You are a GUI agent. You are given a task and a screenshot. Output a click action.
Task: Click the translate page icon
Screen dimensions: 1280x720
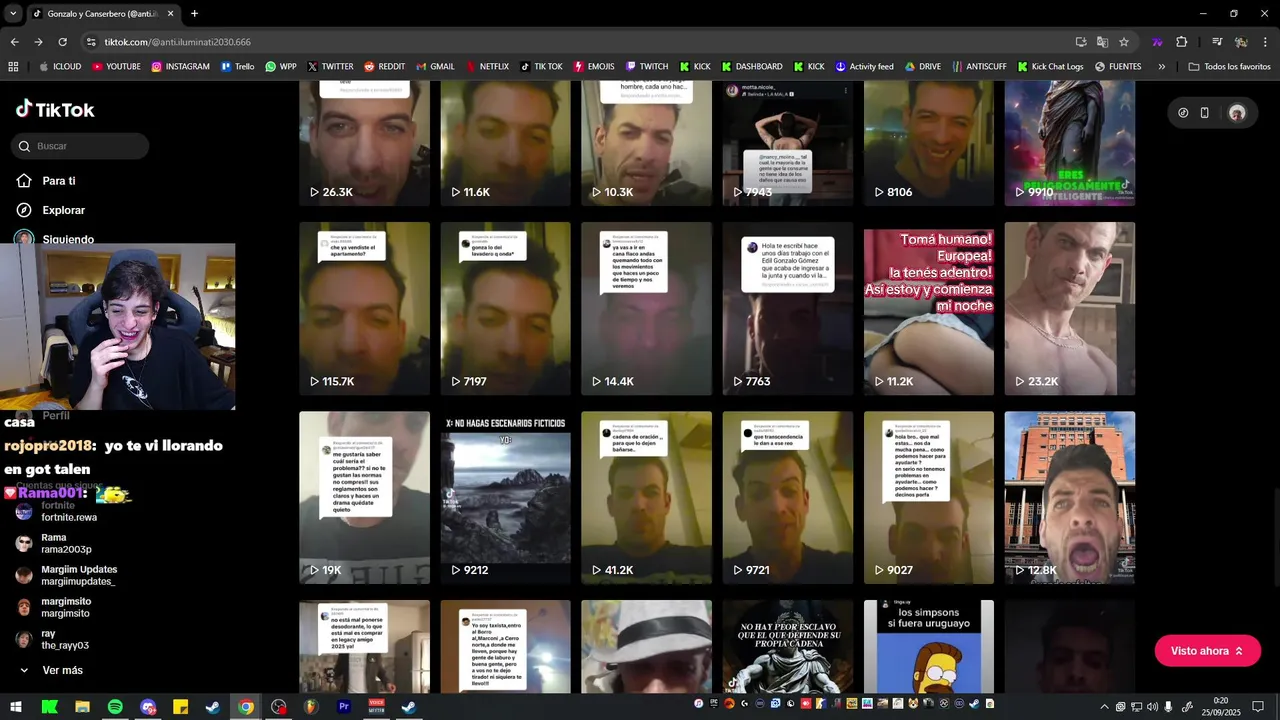tap(1102, 42)
